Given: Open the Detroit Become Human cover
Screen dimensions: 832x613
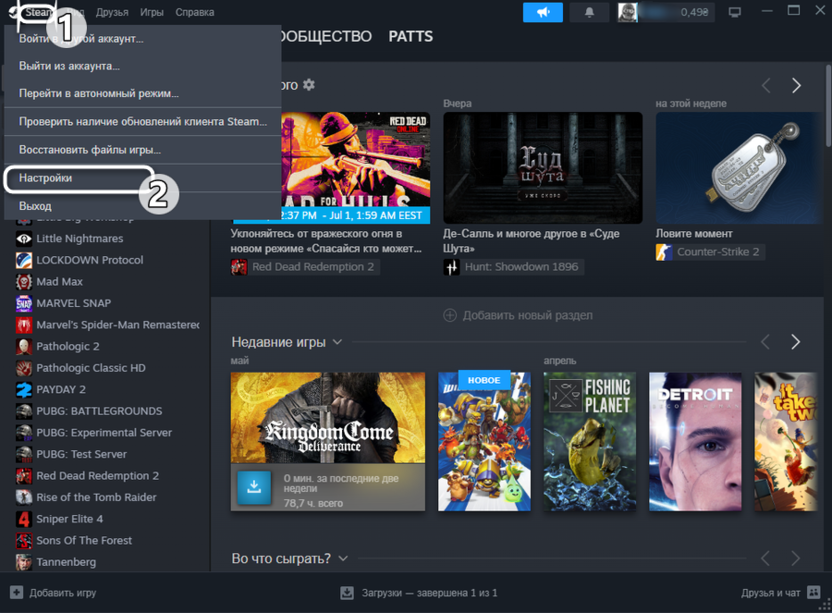Looking at the screenshot, I should point(695,442).
